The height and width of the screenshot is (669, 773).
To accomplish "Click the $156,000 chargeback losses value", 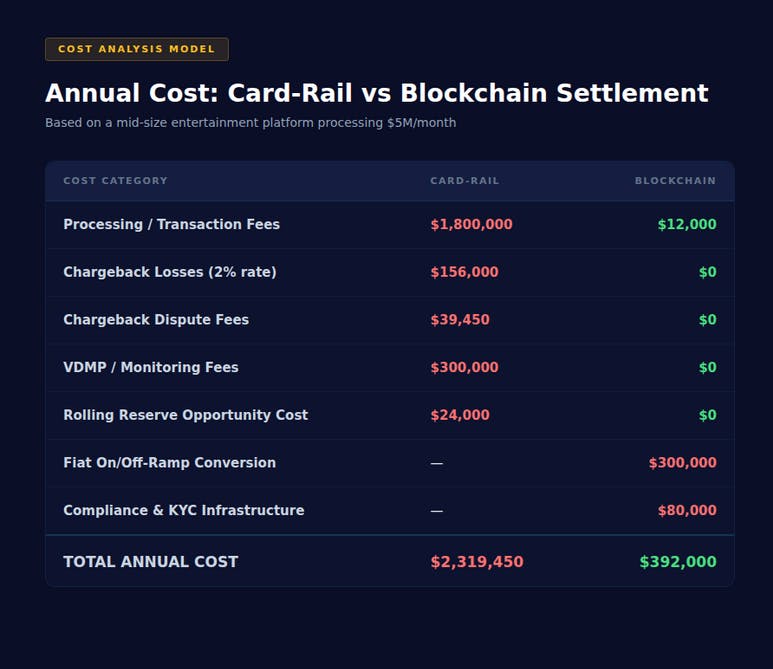I will pos(464,272).
